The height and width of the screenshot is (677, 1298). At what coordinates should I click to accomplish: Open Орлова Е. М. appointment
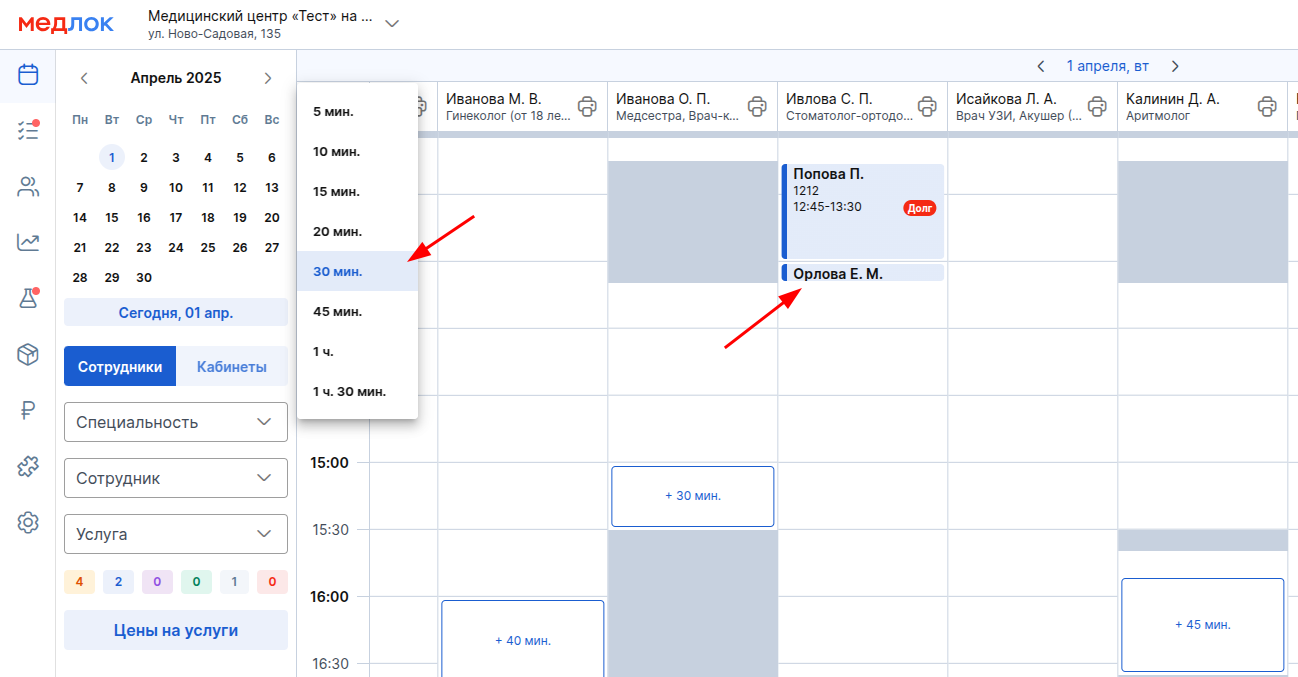coord(862,273)
